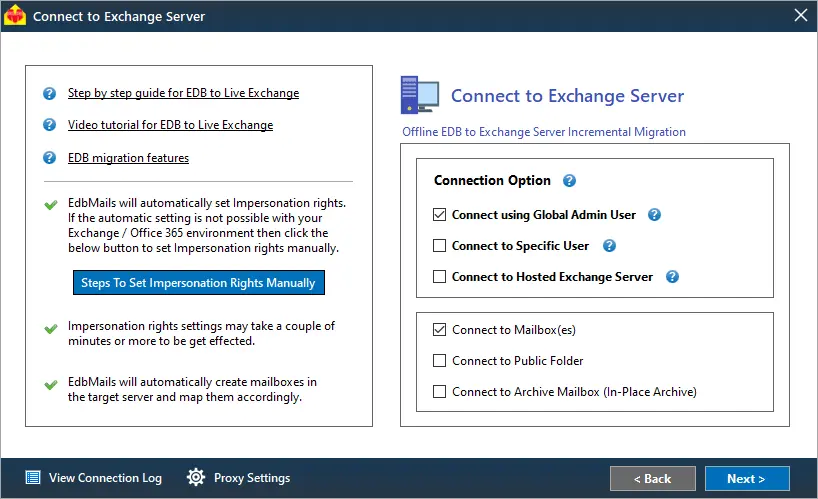Toggle the Connect to Mailbox(es) checkbox

(439, 330)
